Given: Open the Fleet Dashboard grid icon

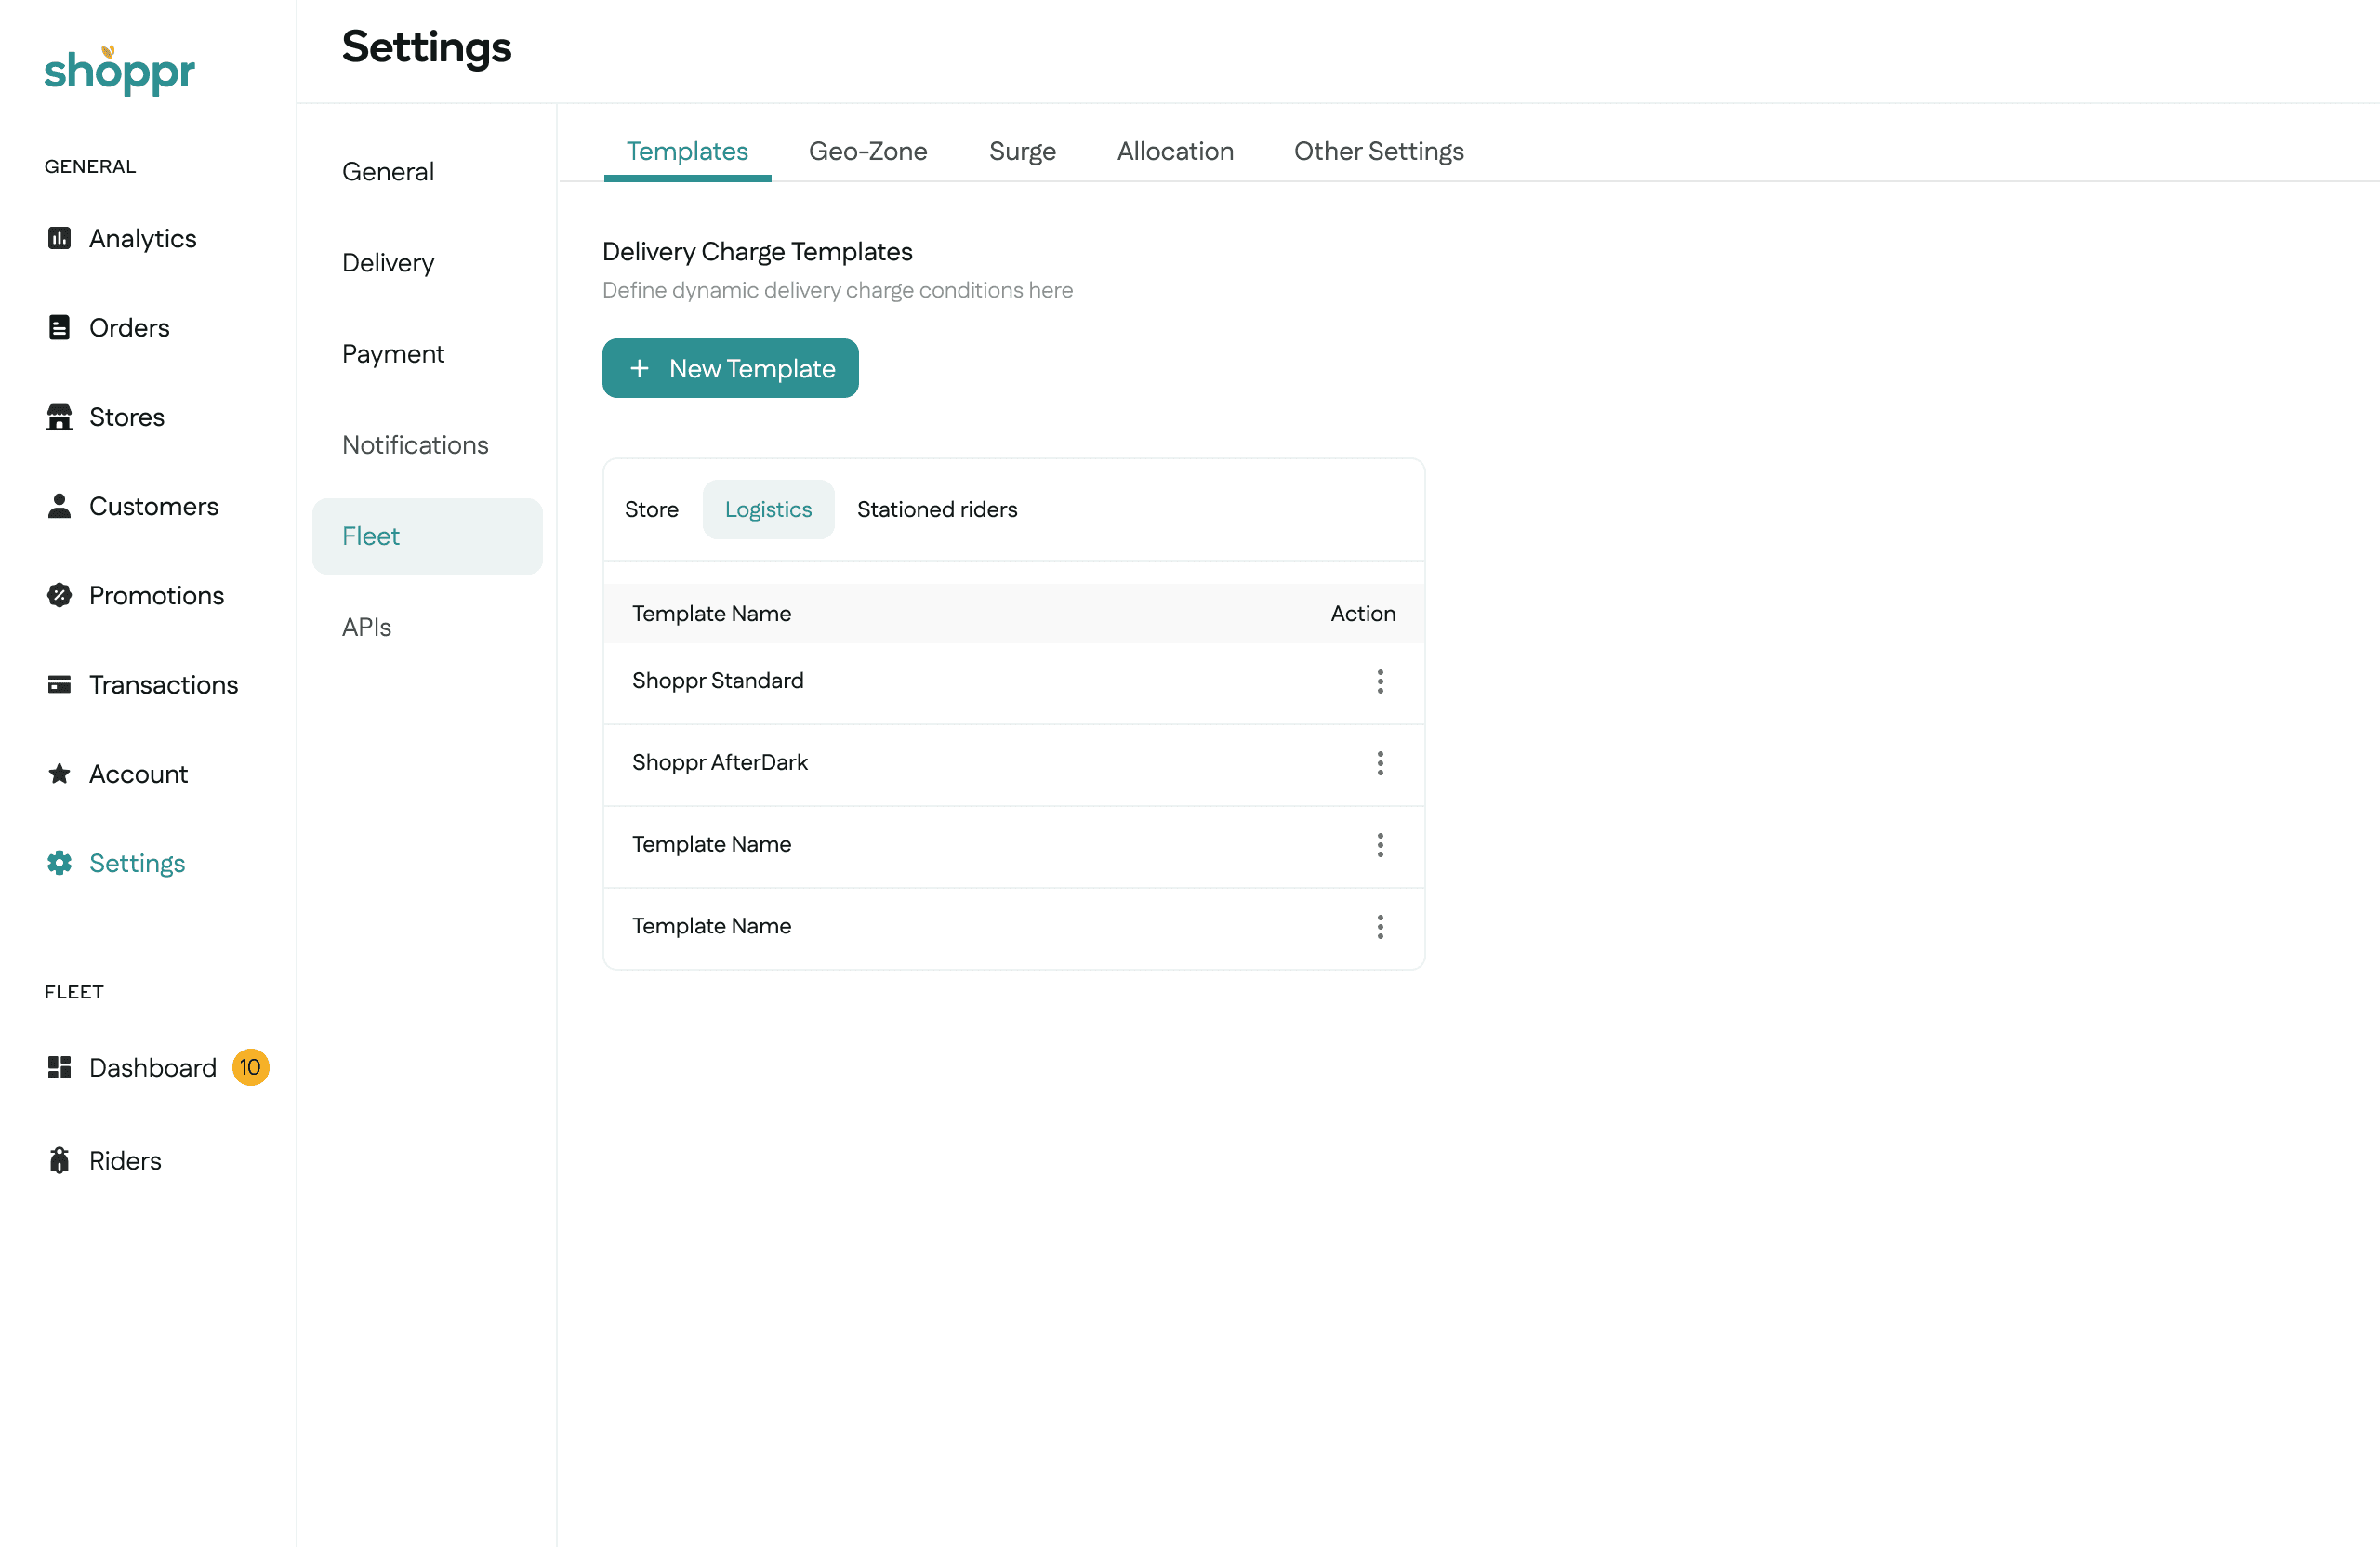Looking at the screenshot, I should [59, 1067].
